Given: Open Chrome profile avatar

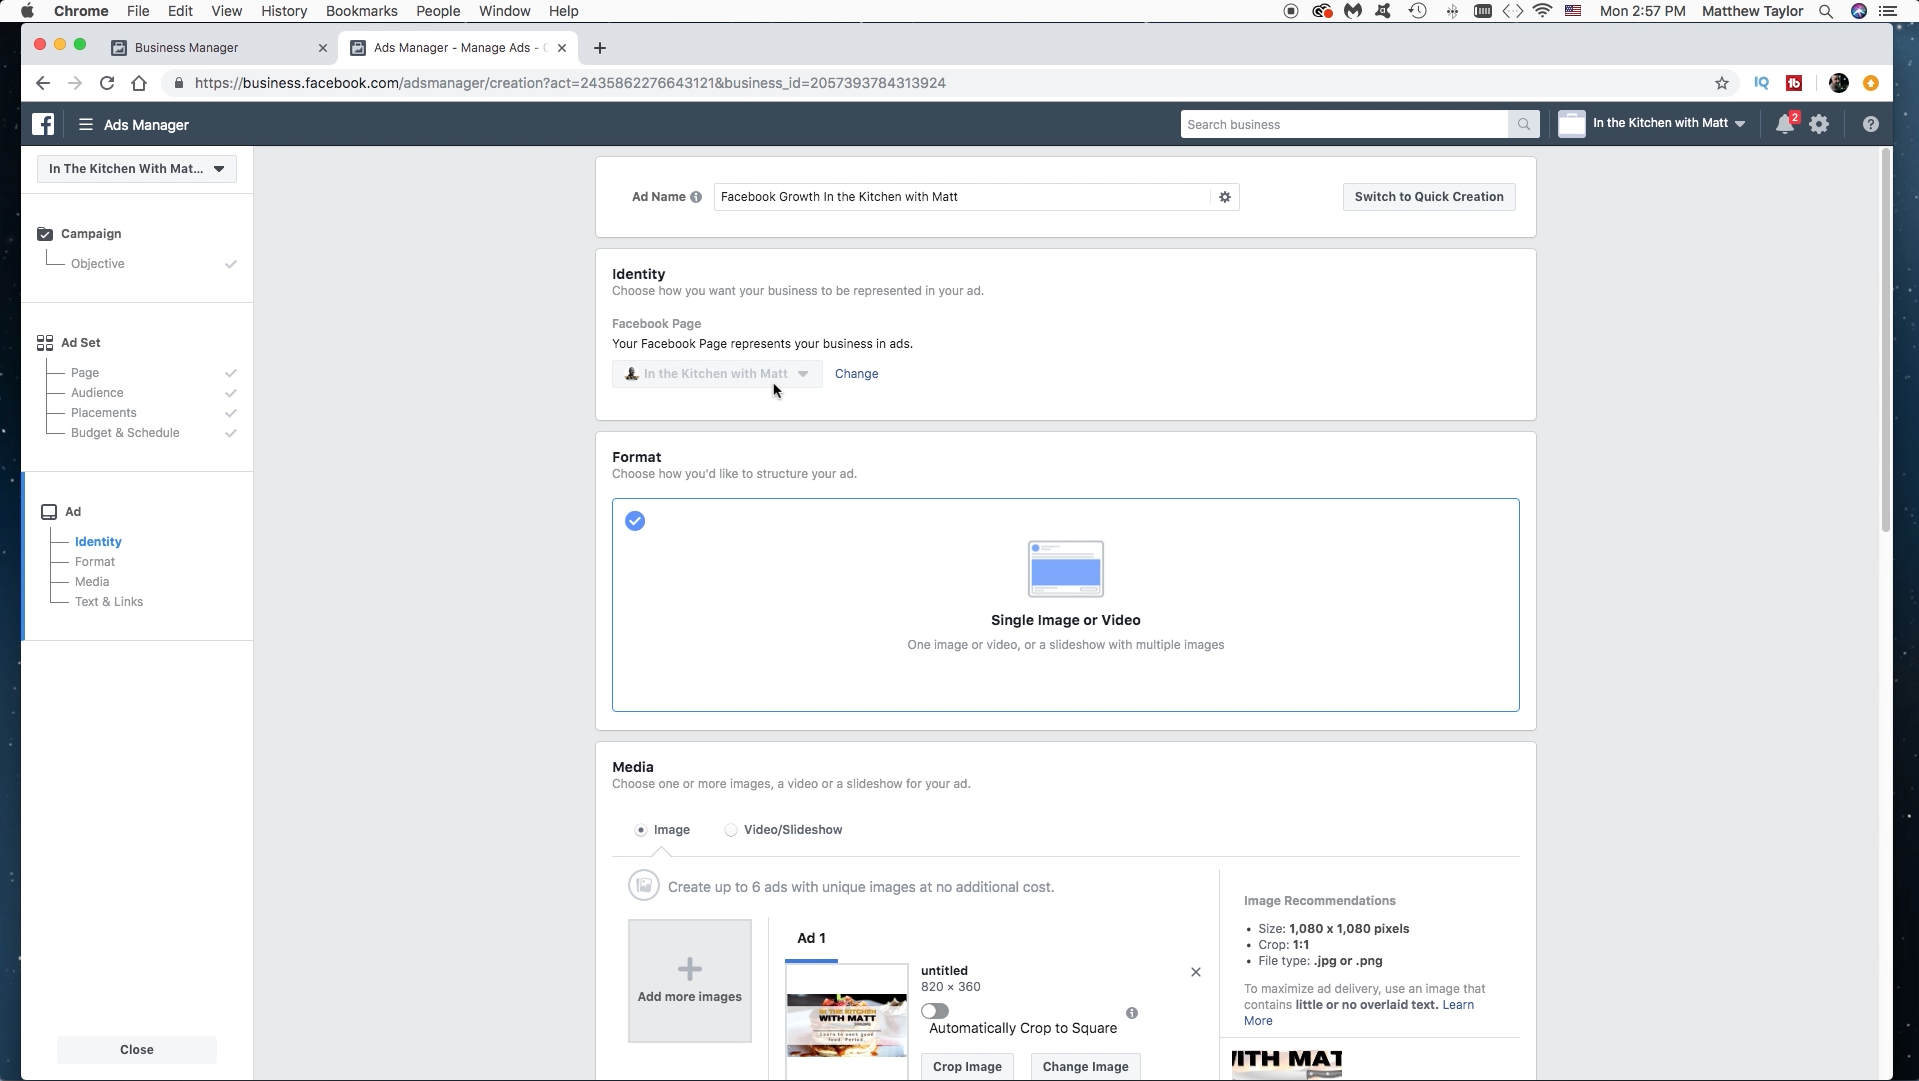Looking at the screenshot, I should (1838, 83).
